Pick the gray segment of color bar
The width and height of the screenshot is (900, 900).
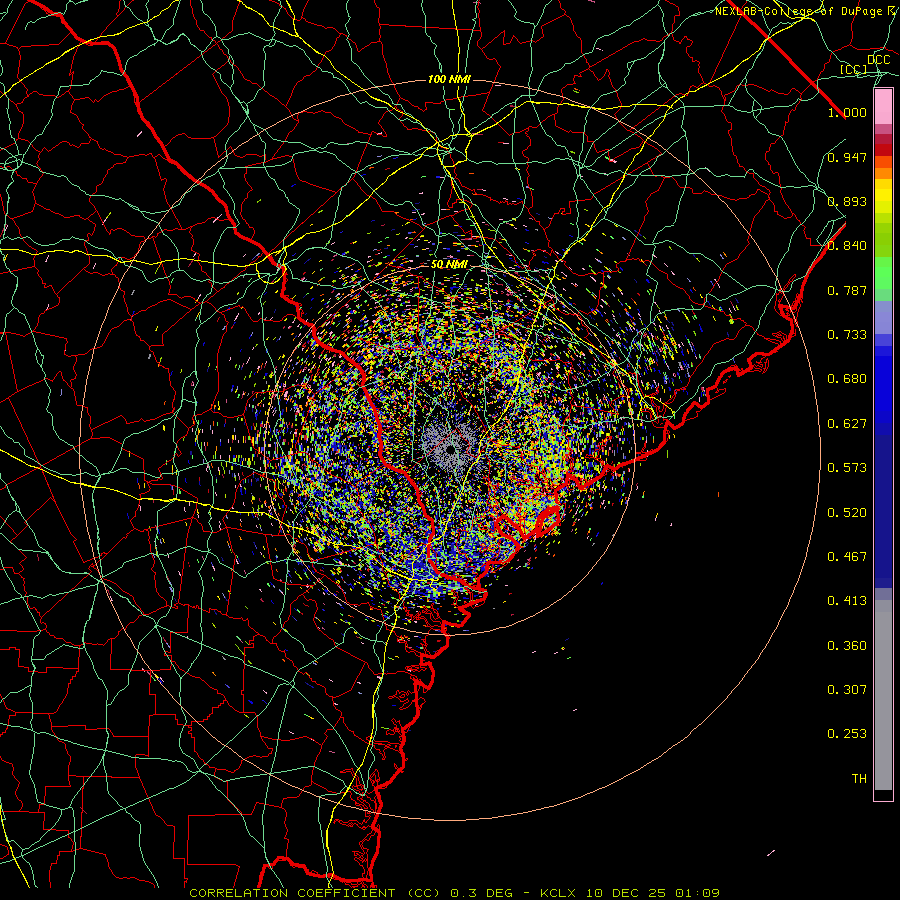(883, 695)
